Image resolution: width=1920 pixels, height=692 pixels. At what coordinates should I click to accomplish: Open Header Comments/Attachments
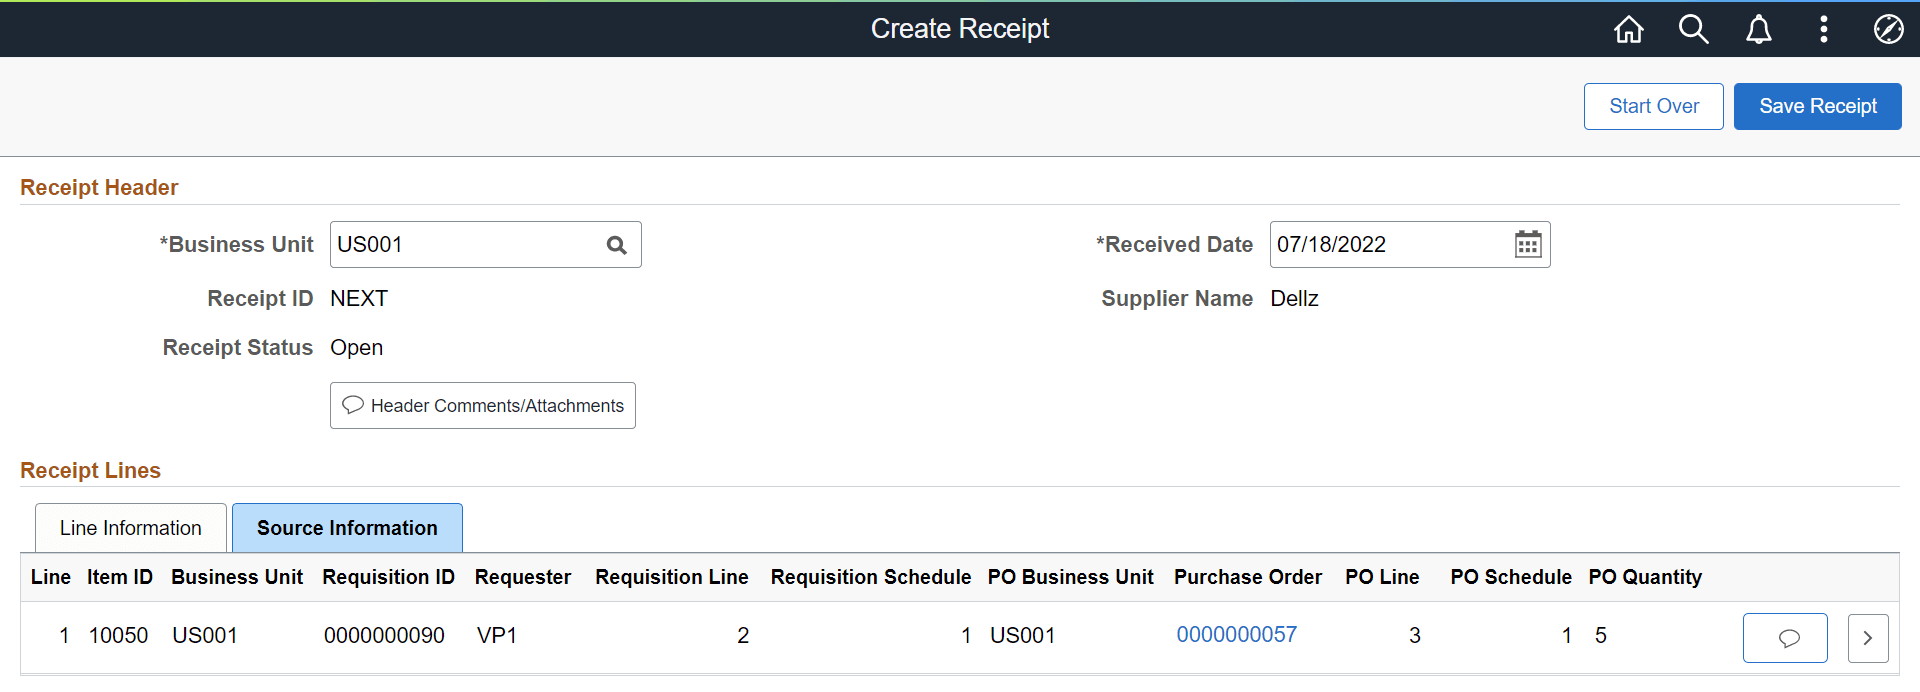click(x=483, y=406)
